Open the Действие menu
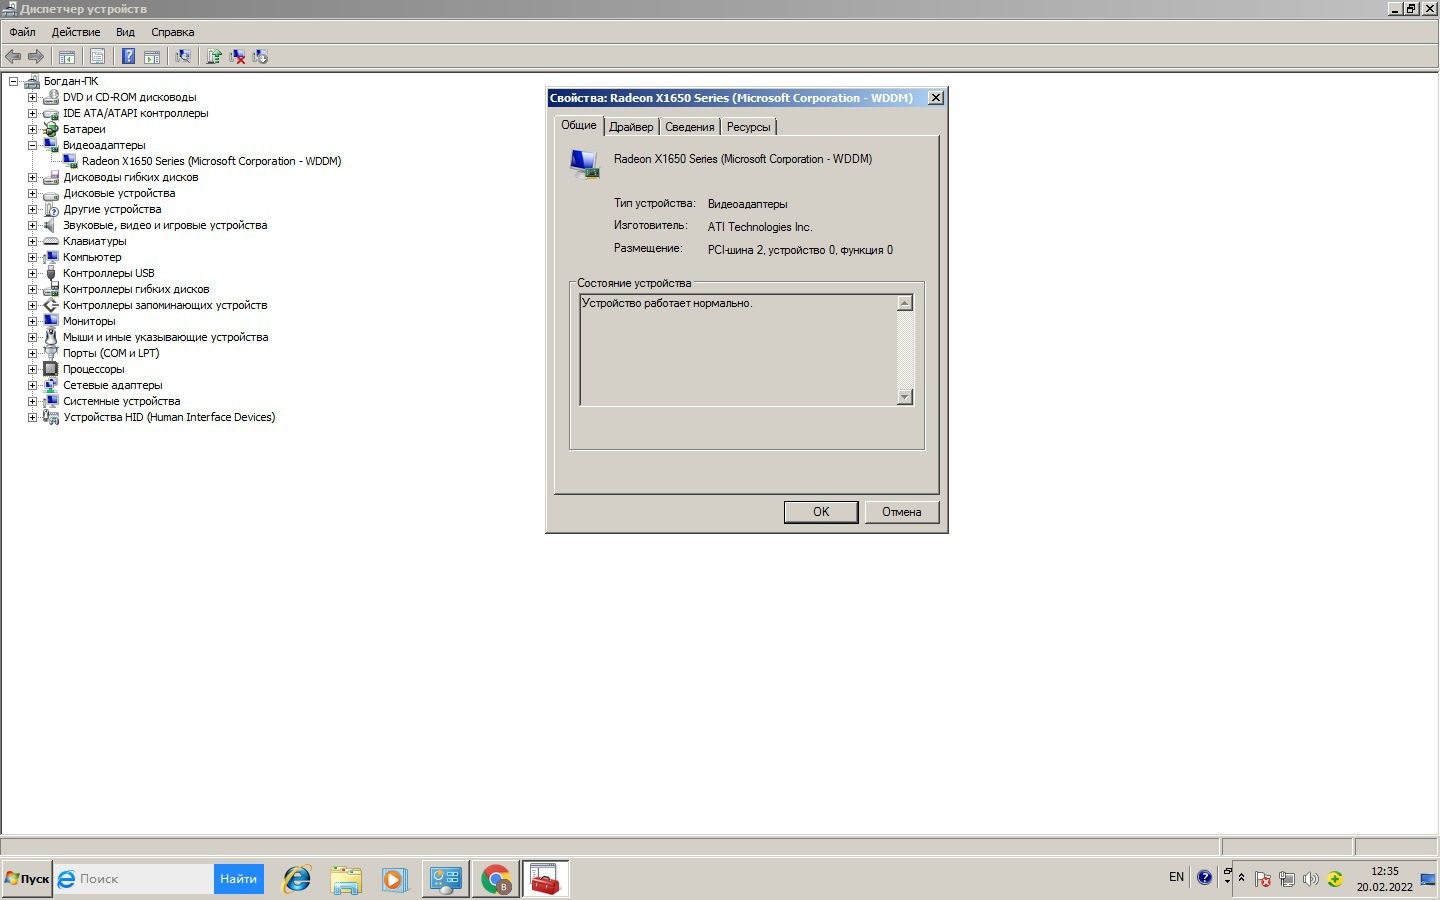The image size is (1440, 900). click(76, 32)
